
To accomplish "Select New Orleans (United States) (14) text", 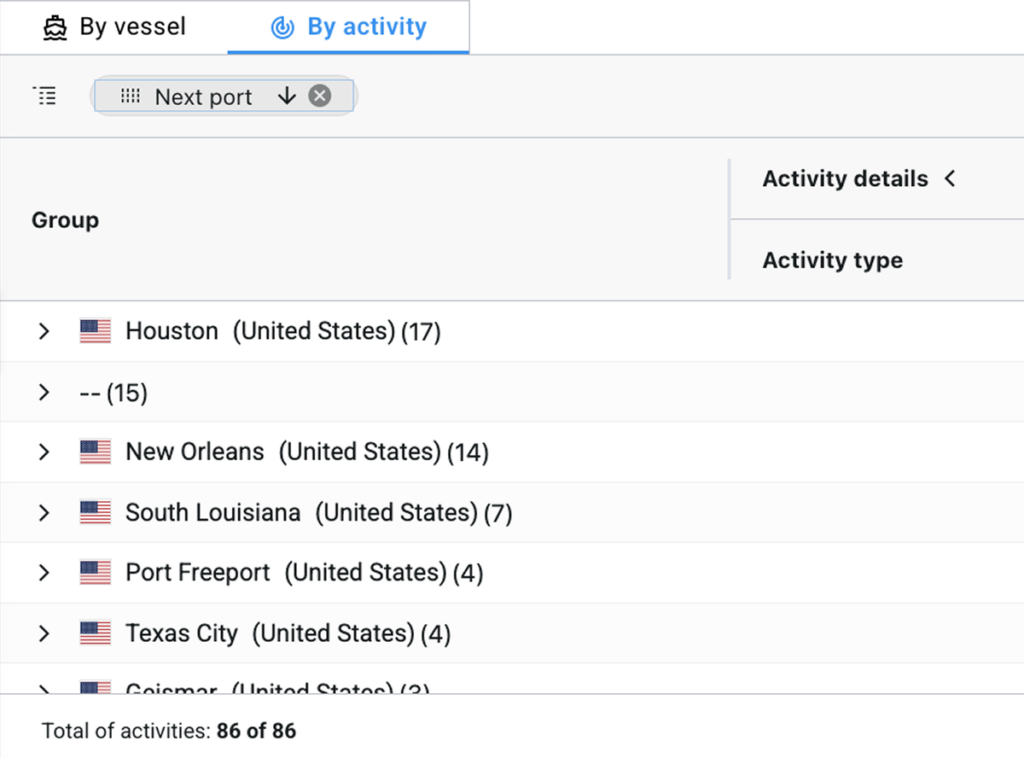I will (x=307, y=452).
